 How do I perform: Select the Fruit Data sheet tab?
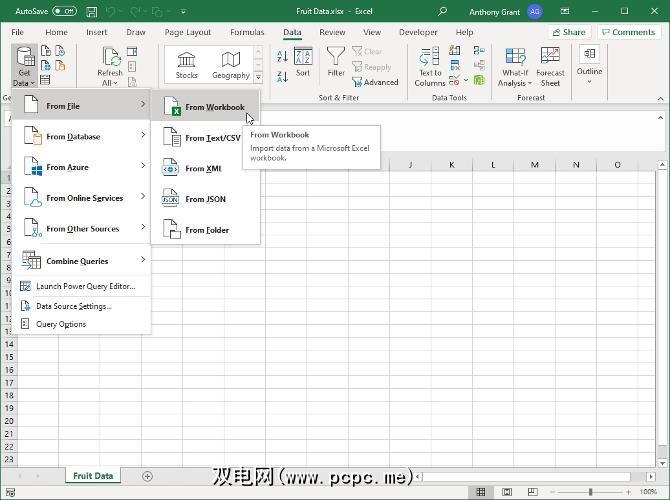(x=93, y=476)
